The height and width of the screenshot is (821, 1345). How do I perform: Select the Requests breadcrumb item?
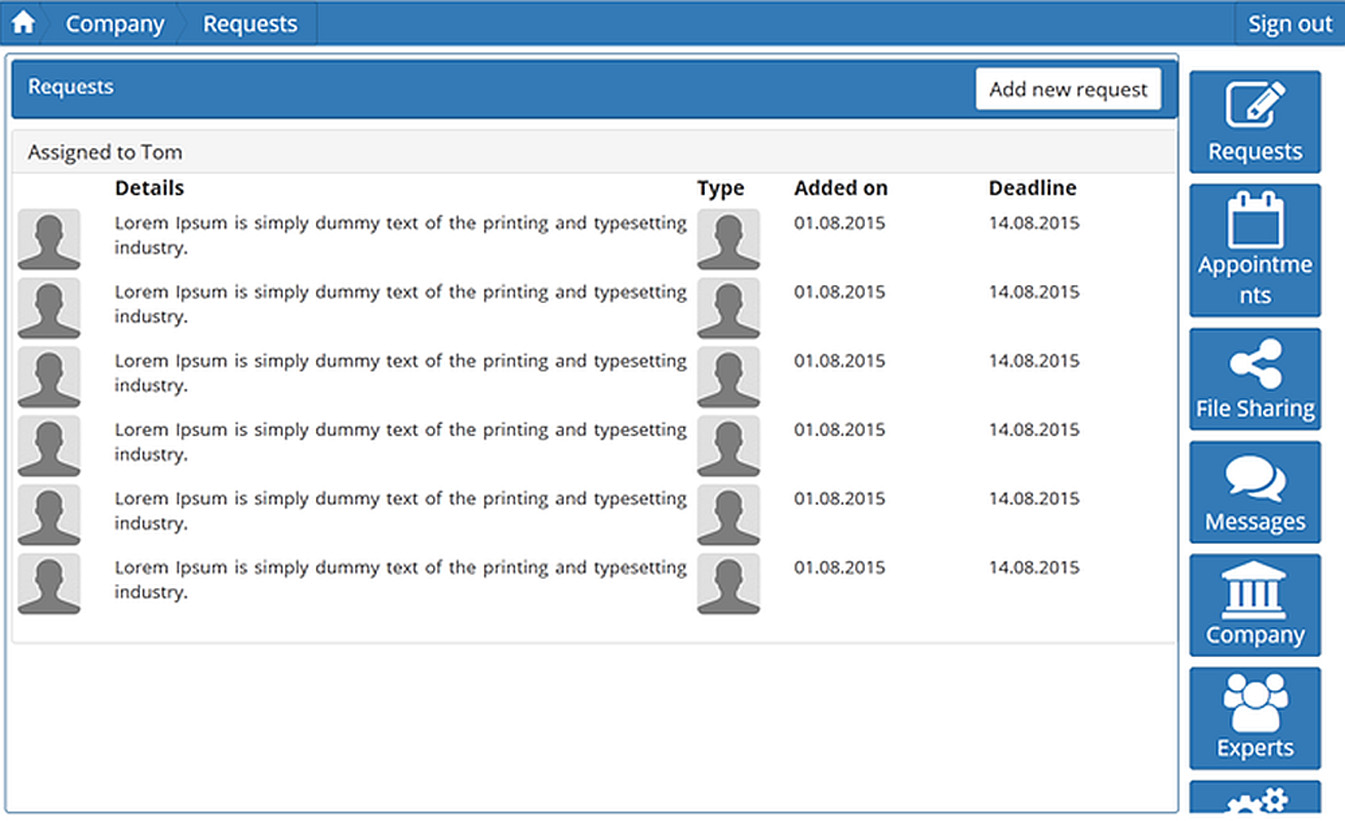pos(250,24)
